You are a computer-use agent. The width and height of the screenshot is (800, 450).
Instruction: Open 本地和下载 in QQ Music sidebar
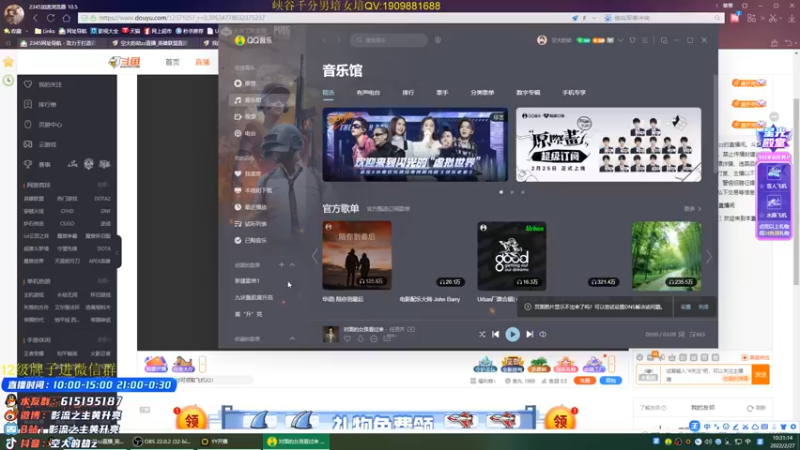(x=253, y=190)
